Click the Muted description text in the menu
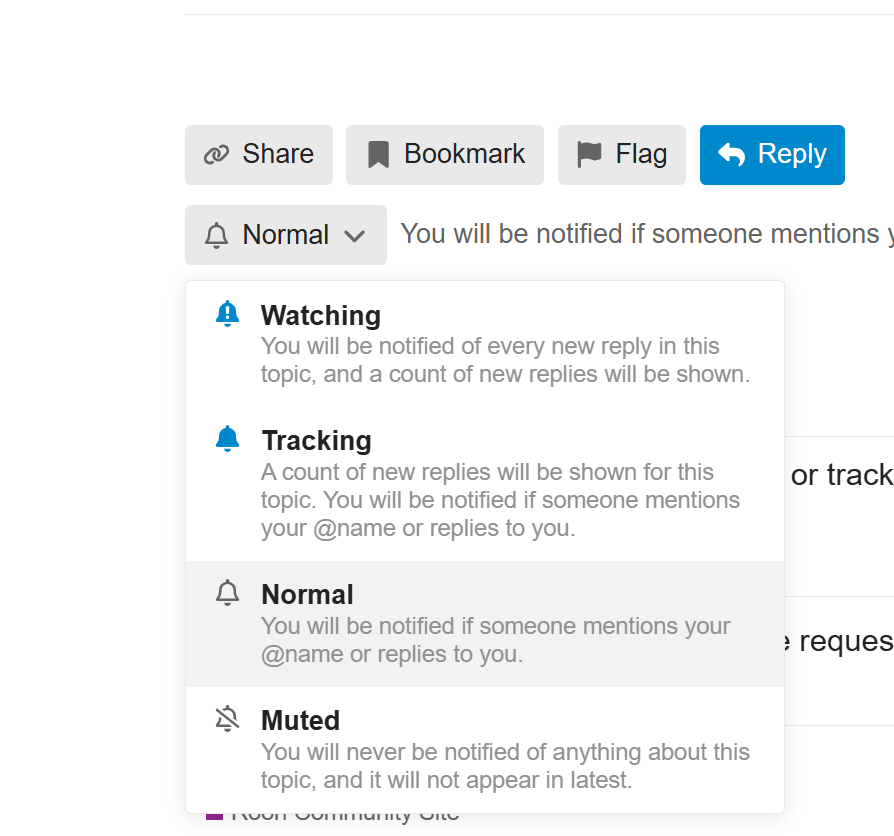This screenshot has width=894, height=836. click(505, 766)
